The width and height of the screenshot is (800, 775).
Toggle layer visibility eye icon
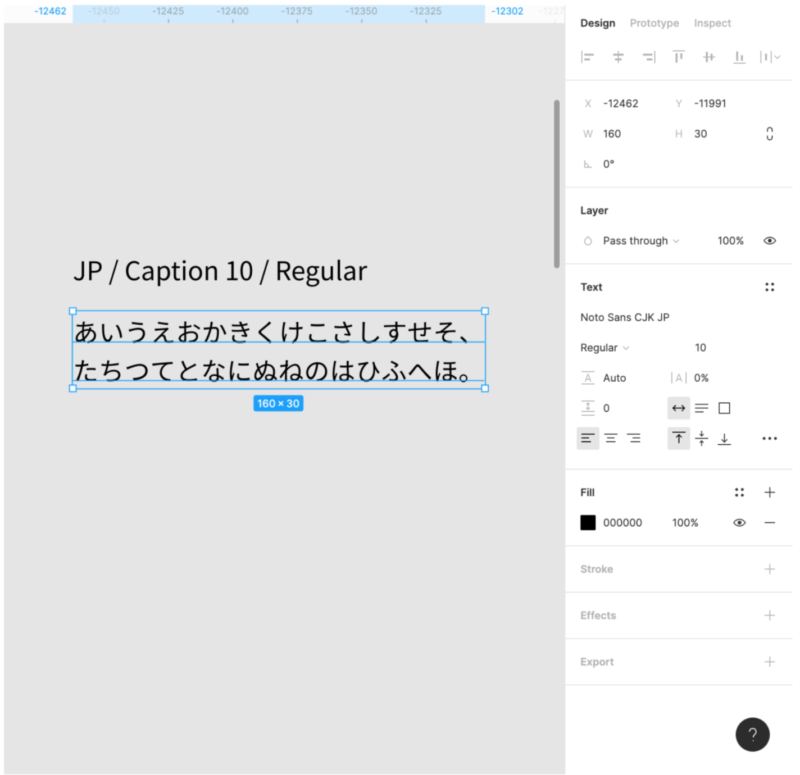769,241
